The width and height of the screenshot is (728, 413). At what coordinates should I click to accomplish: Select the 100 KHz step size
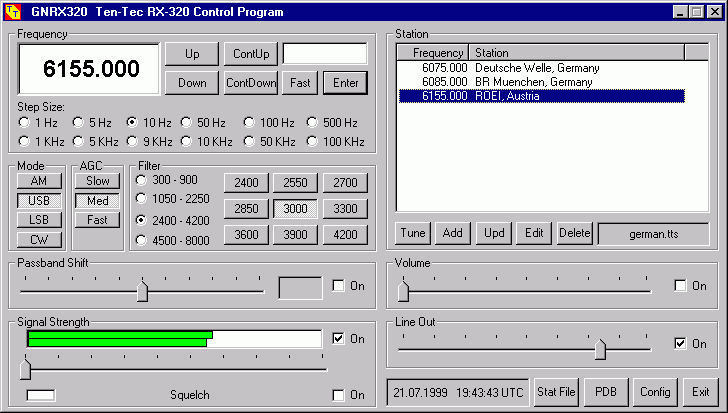336,142
